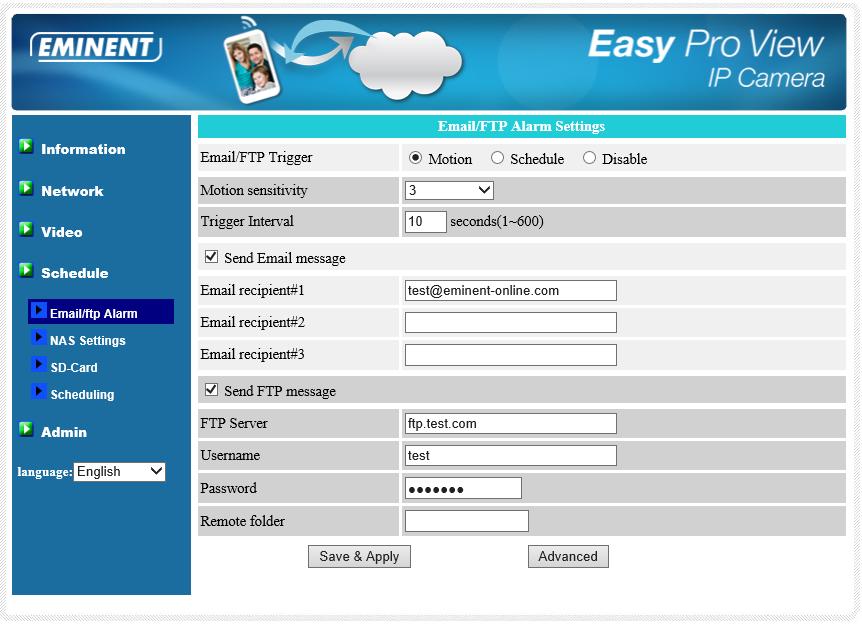Open the Network menu

coord(72,191)
